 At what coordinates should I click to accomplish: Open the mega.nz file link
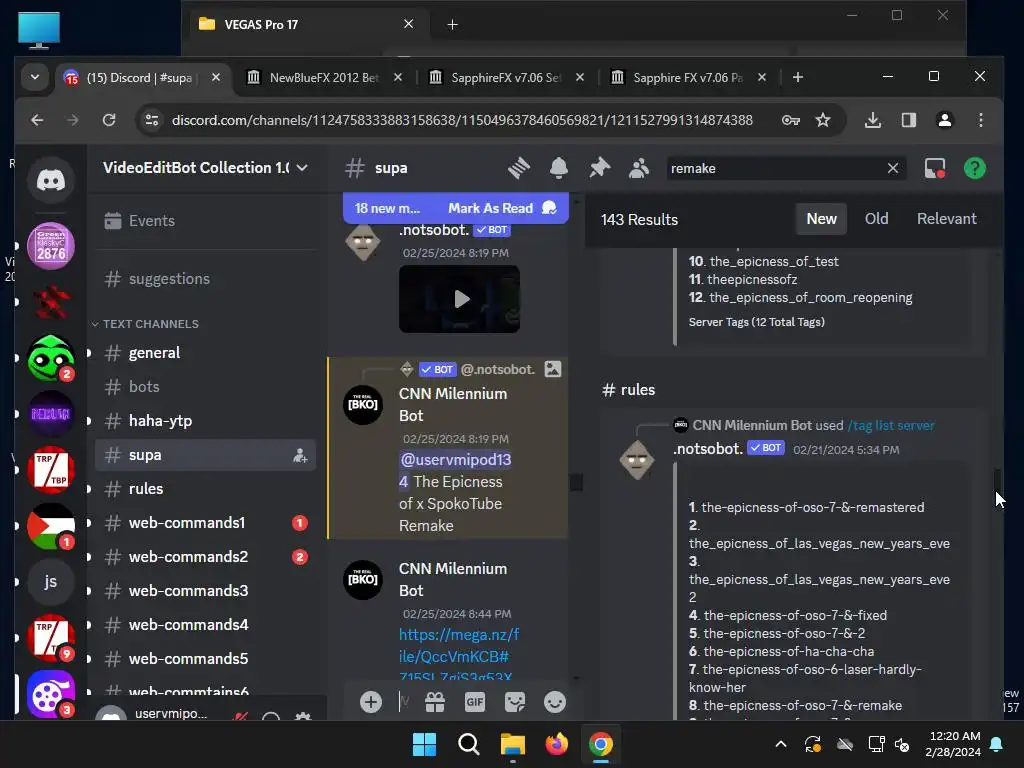(x=459, y=656)
